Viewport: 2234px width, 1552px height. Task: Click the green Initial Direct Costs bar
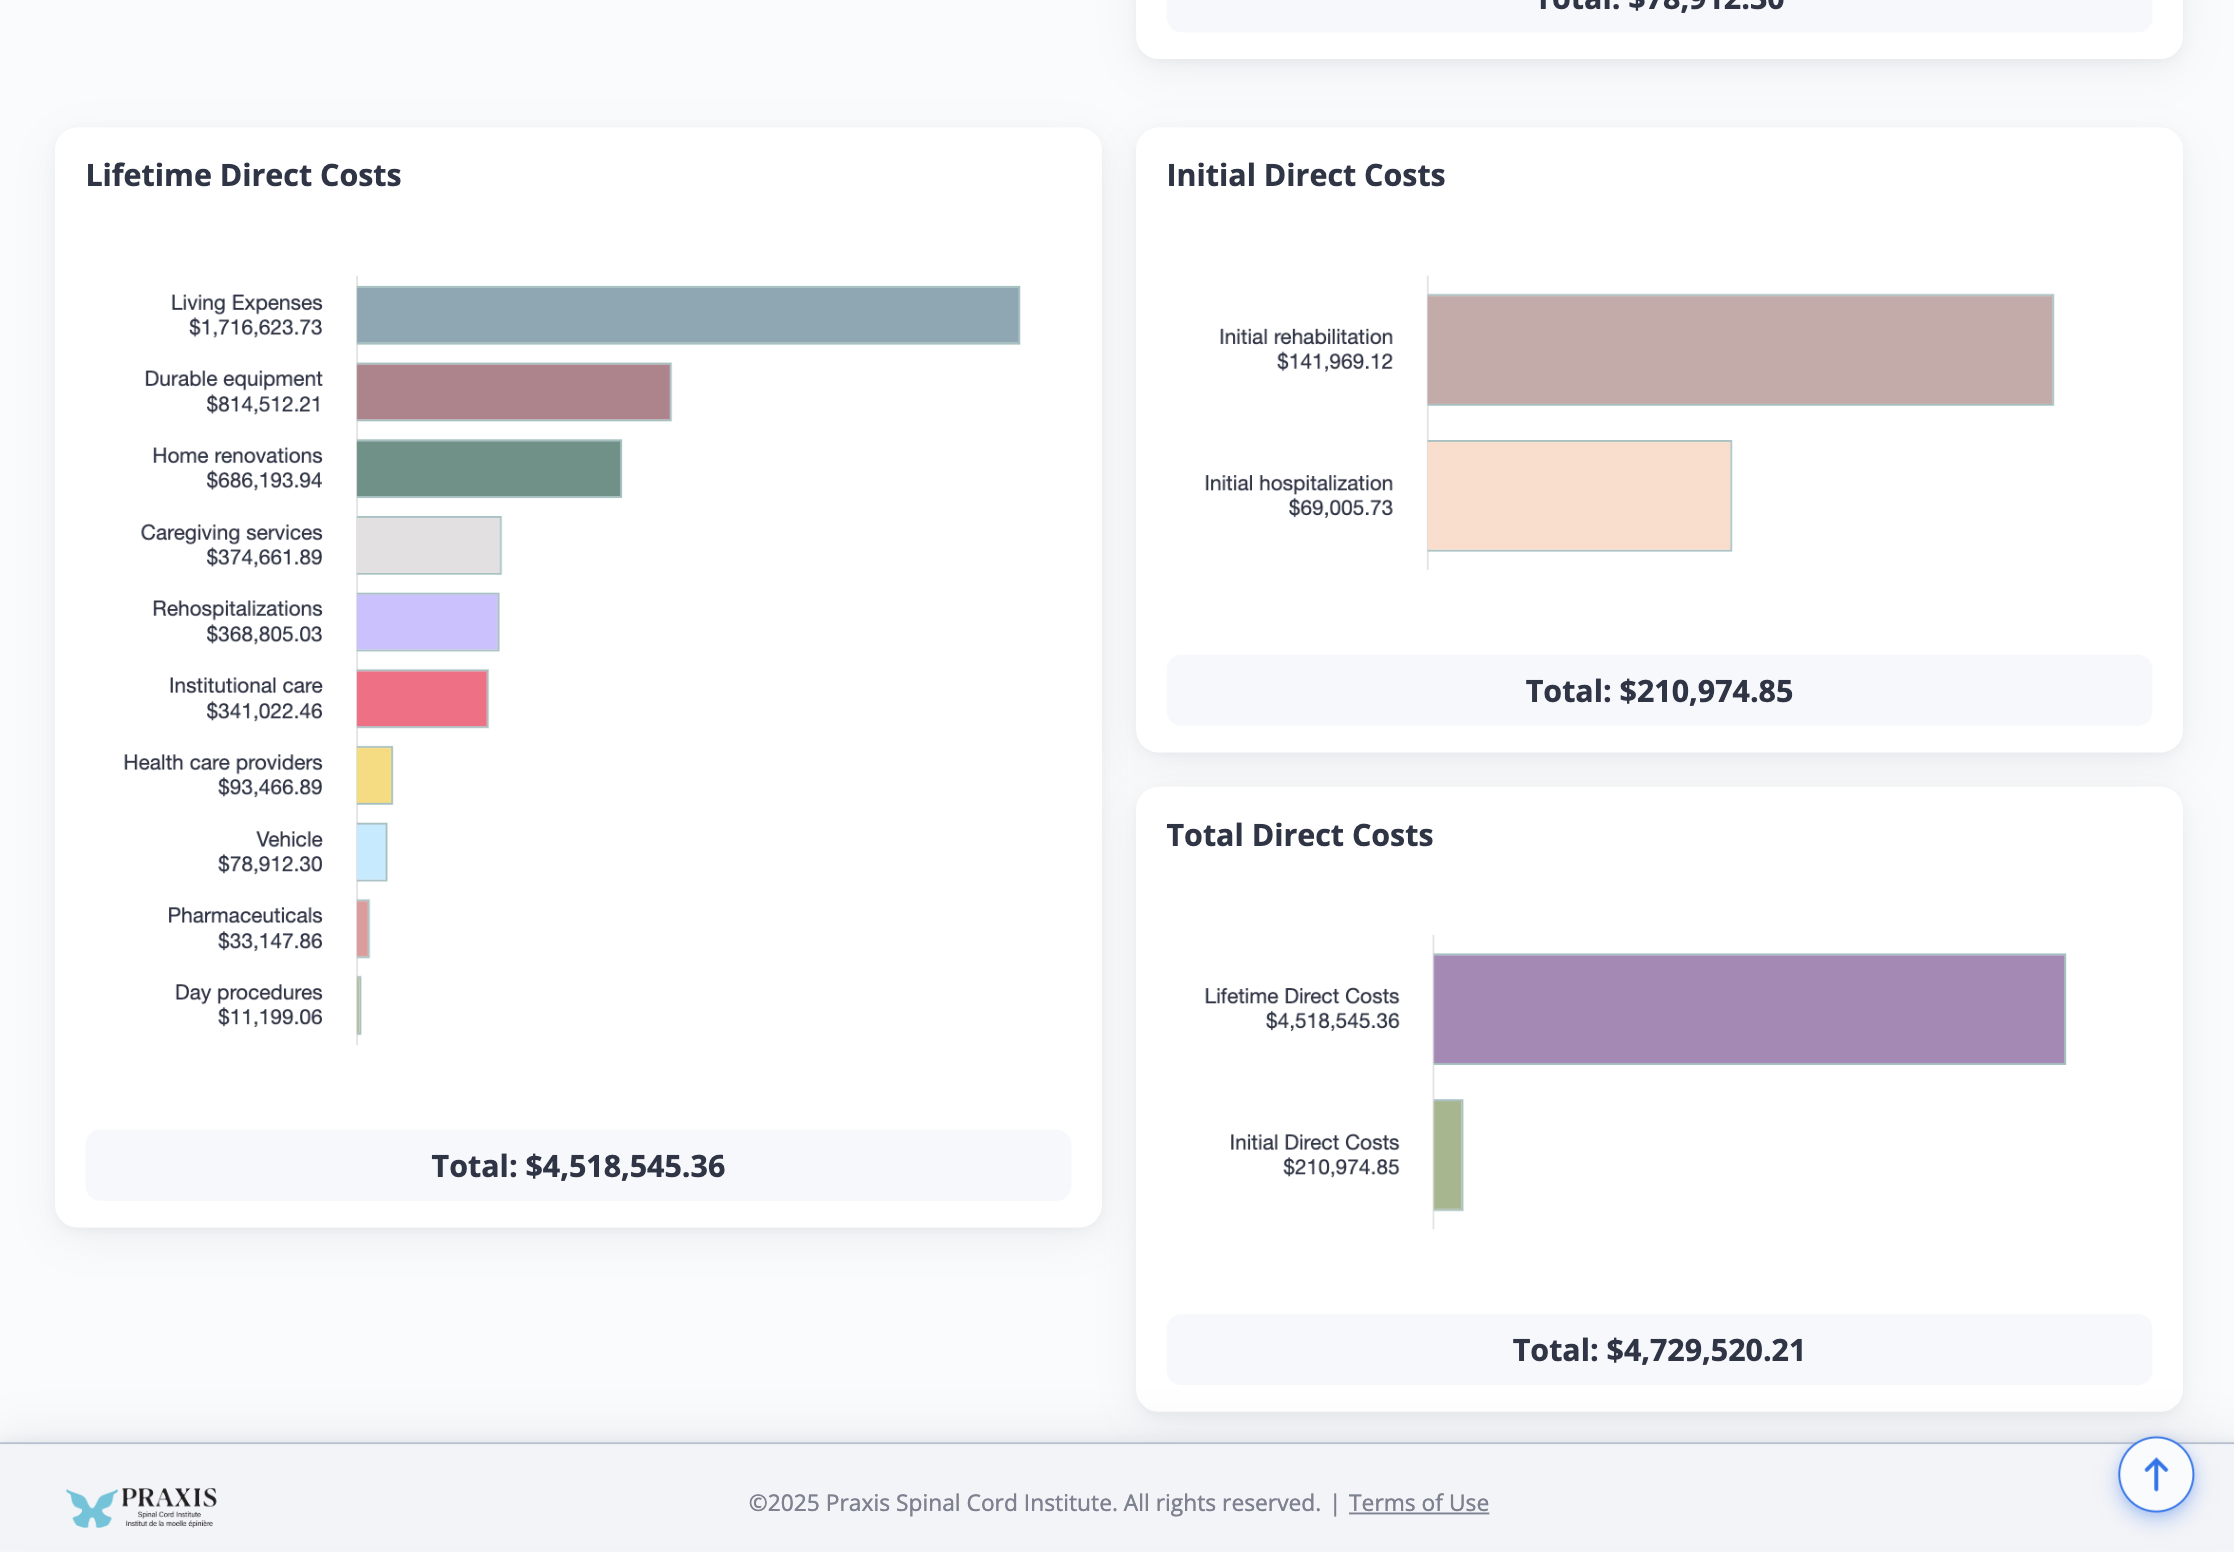pos(1448,1155)
